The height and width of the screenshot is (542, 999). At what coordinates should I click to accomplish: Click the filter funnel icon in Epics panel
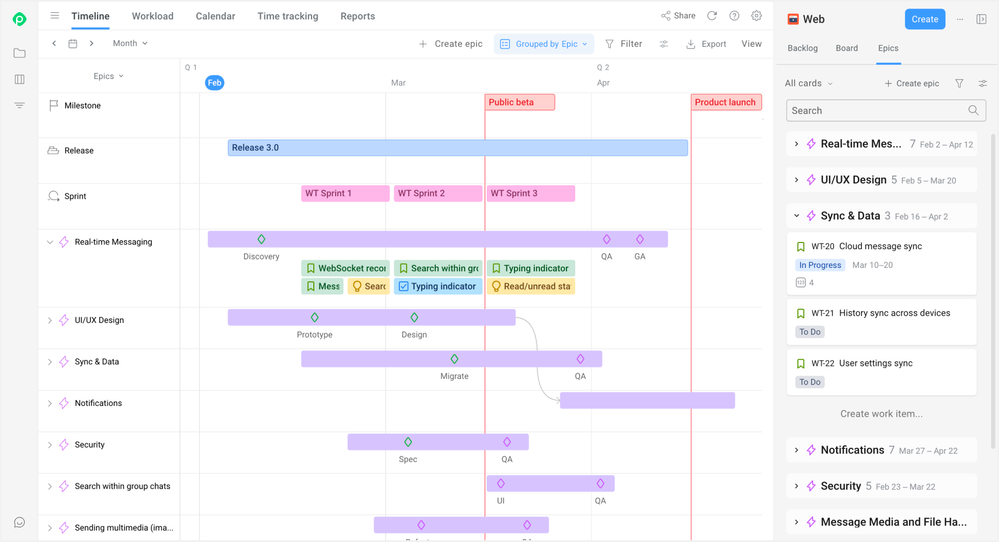(x=959, y=83)
